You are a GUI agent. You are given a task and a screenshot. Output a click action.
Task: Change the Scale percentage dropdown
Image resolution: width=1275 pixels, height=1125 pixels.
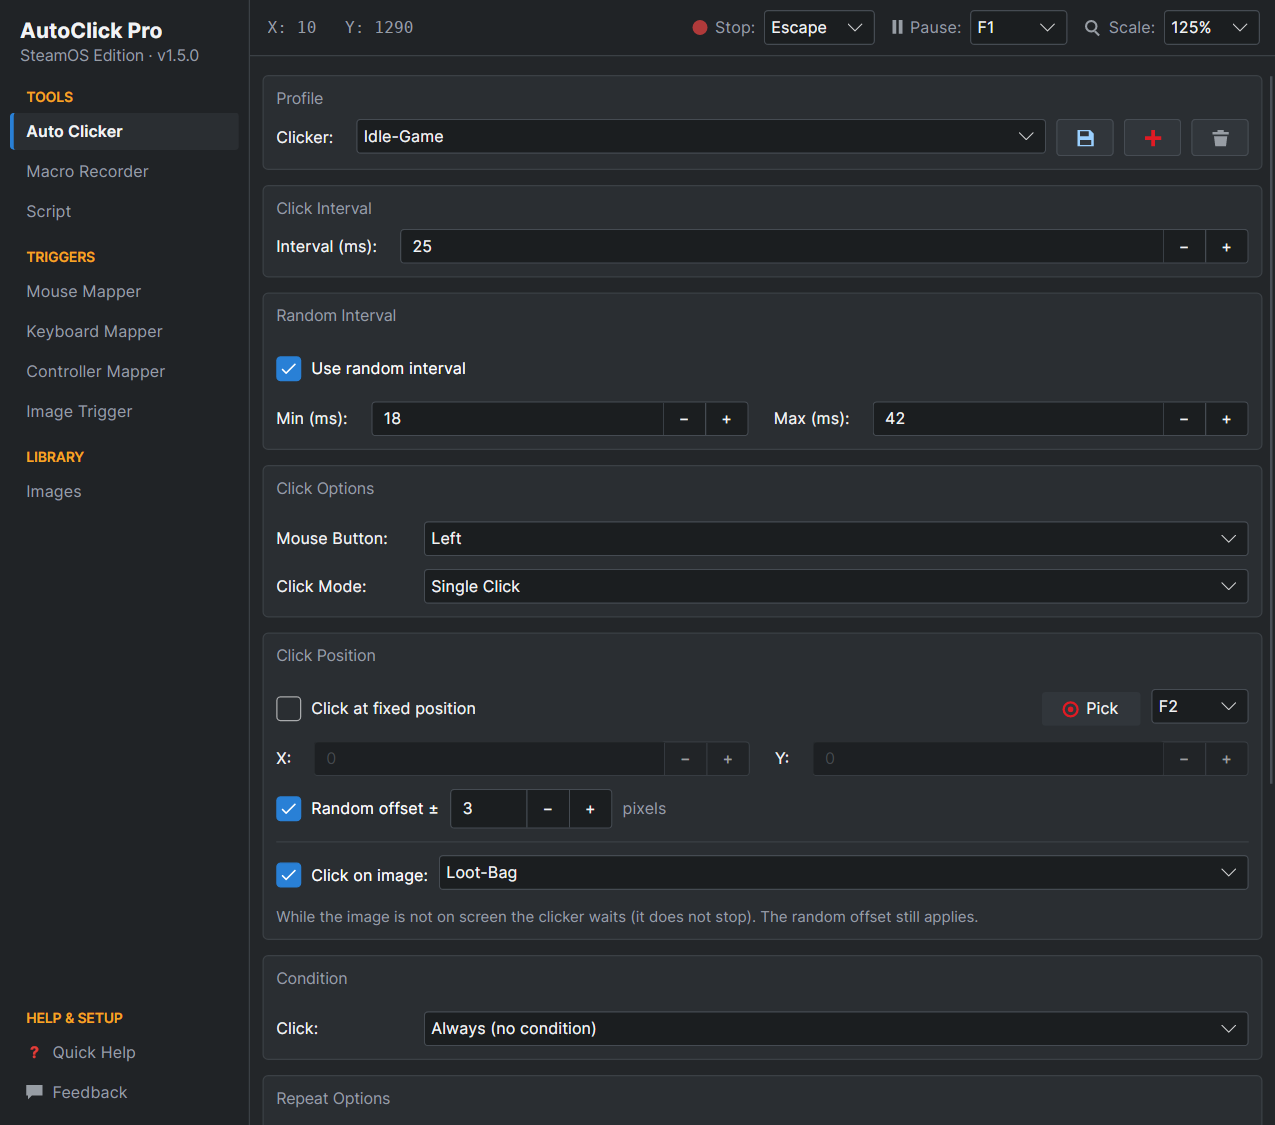coord(1211,28)
